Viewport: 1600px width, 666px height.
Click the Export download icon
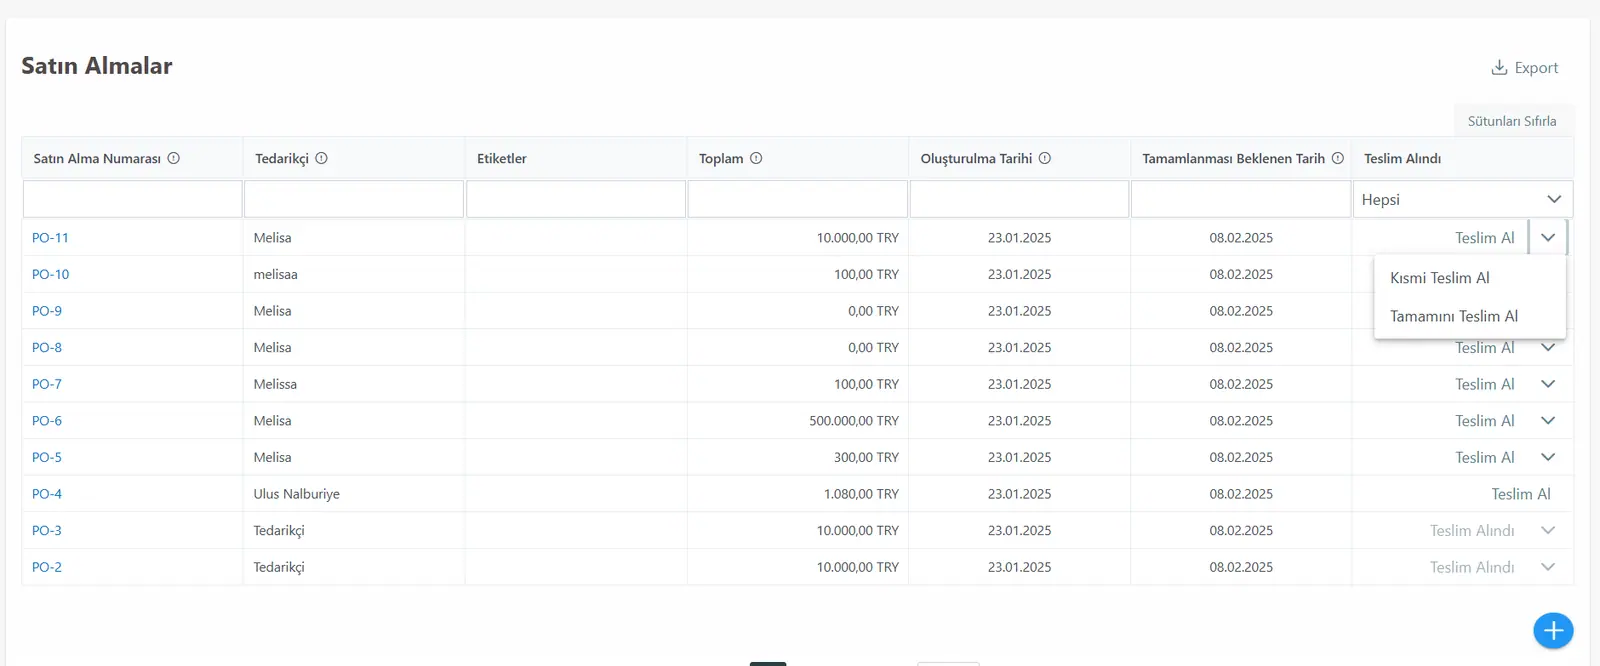coord(1499,67)
